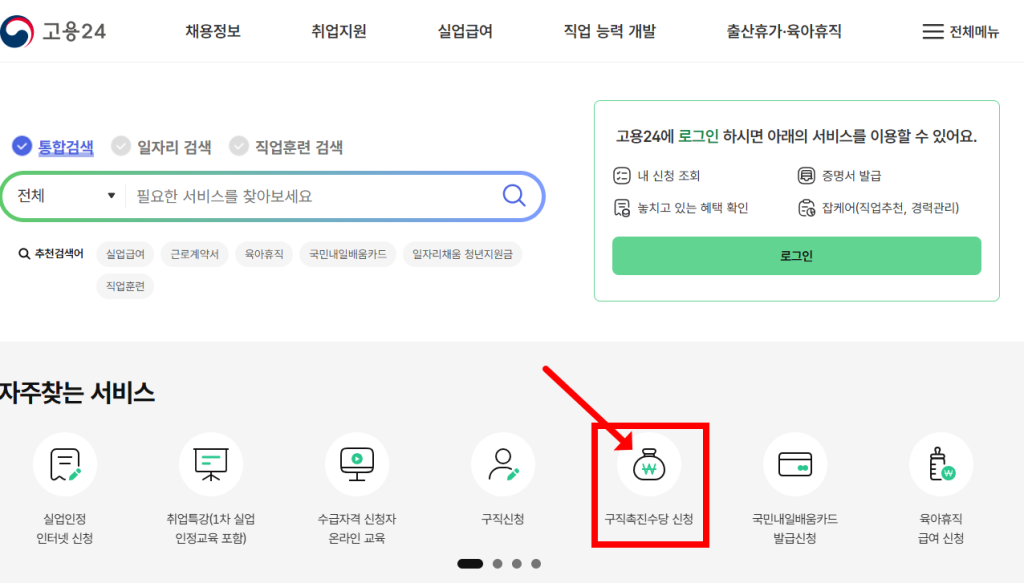Open the 채용정보 menu
This screenshot has height=583, width=1024.
213,32
